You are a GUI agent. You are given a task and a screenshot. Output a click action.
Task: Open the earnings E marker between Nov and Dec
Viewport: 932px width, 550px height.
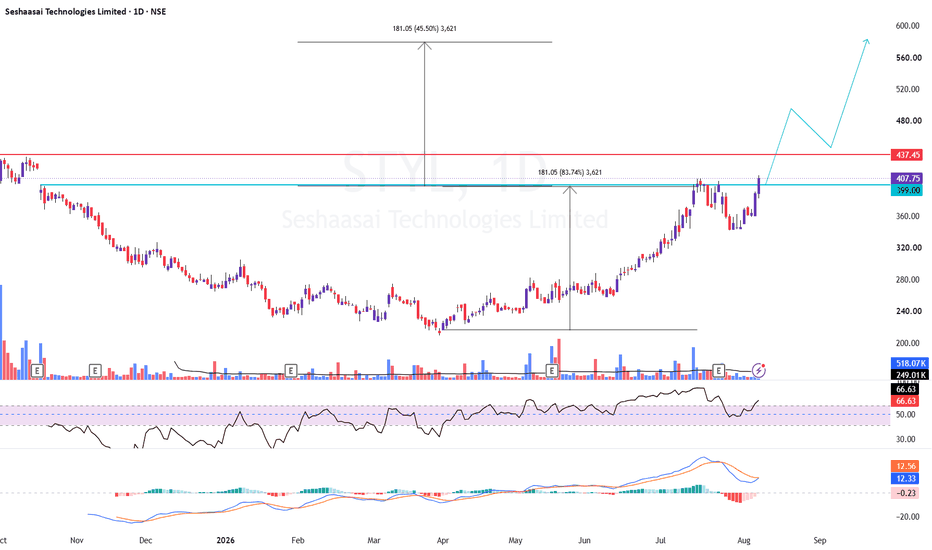(x=95, y=370)
